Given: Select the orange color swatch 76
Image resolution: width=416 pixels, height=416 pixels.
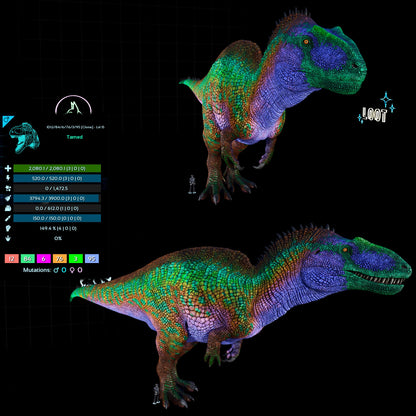Looking at the screenshot, I should pos(60,259).
